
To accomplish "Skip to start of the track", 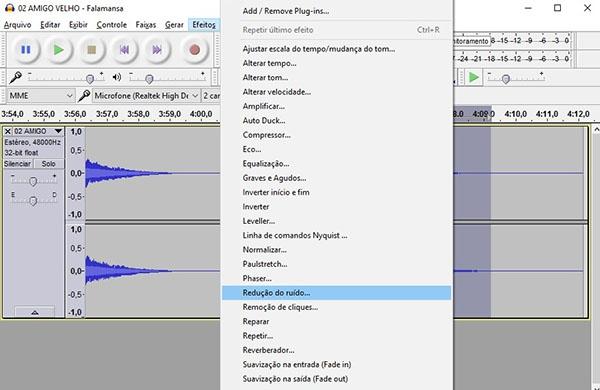I will coord(124,50).
